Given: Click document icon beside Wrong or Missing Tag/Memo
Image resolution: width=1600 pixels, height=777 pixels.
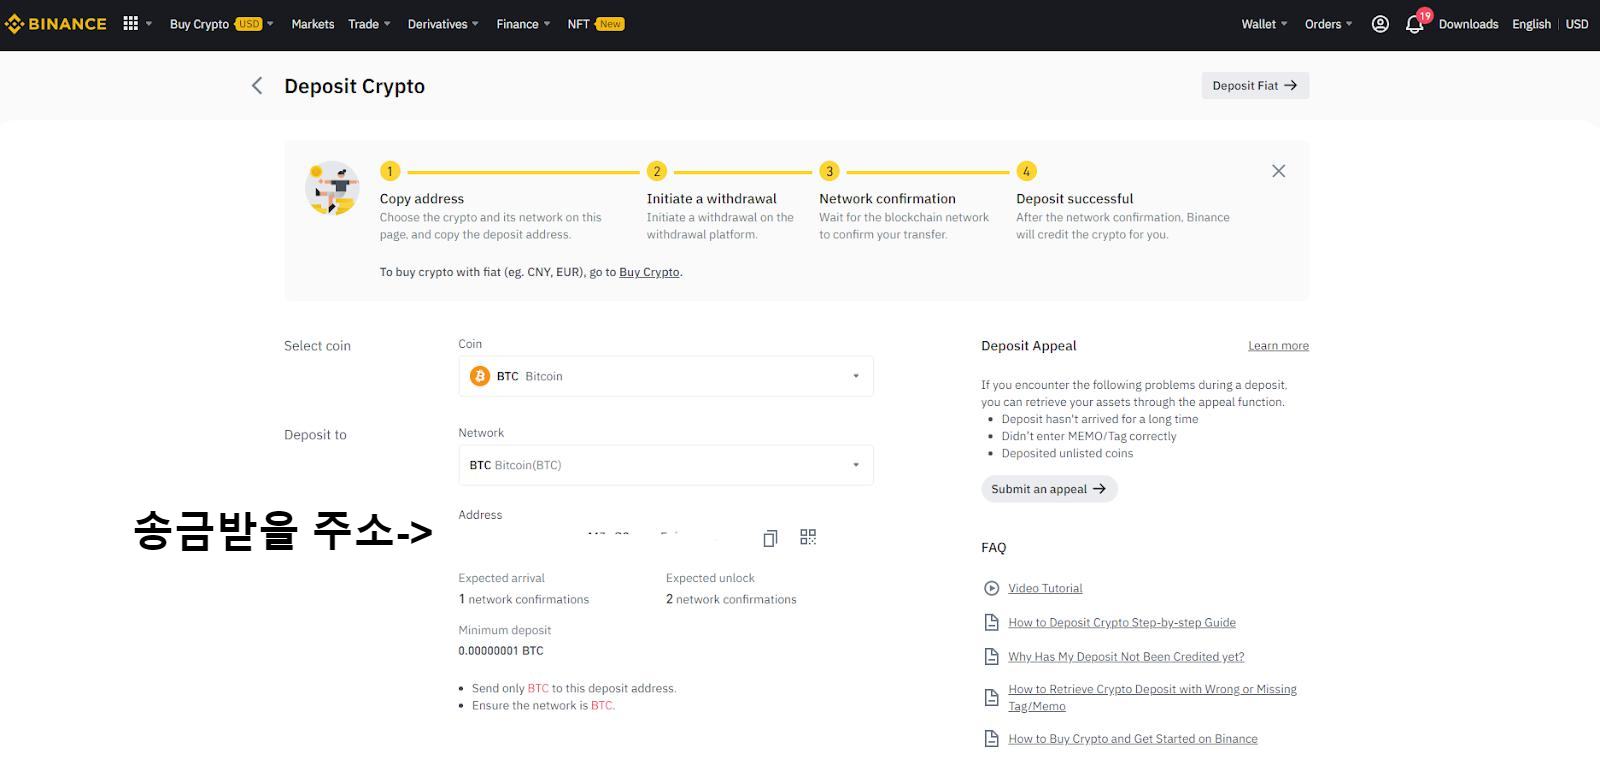Looking at the screenshot, I should 992,698.
